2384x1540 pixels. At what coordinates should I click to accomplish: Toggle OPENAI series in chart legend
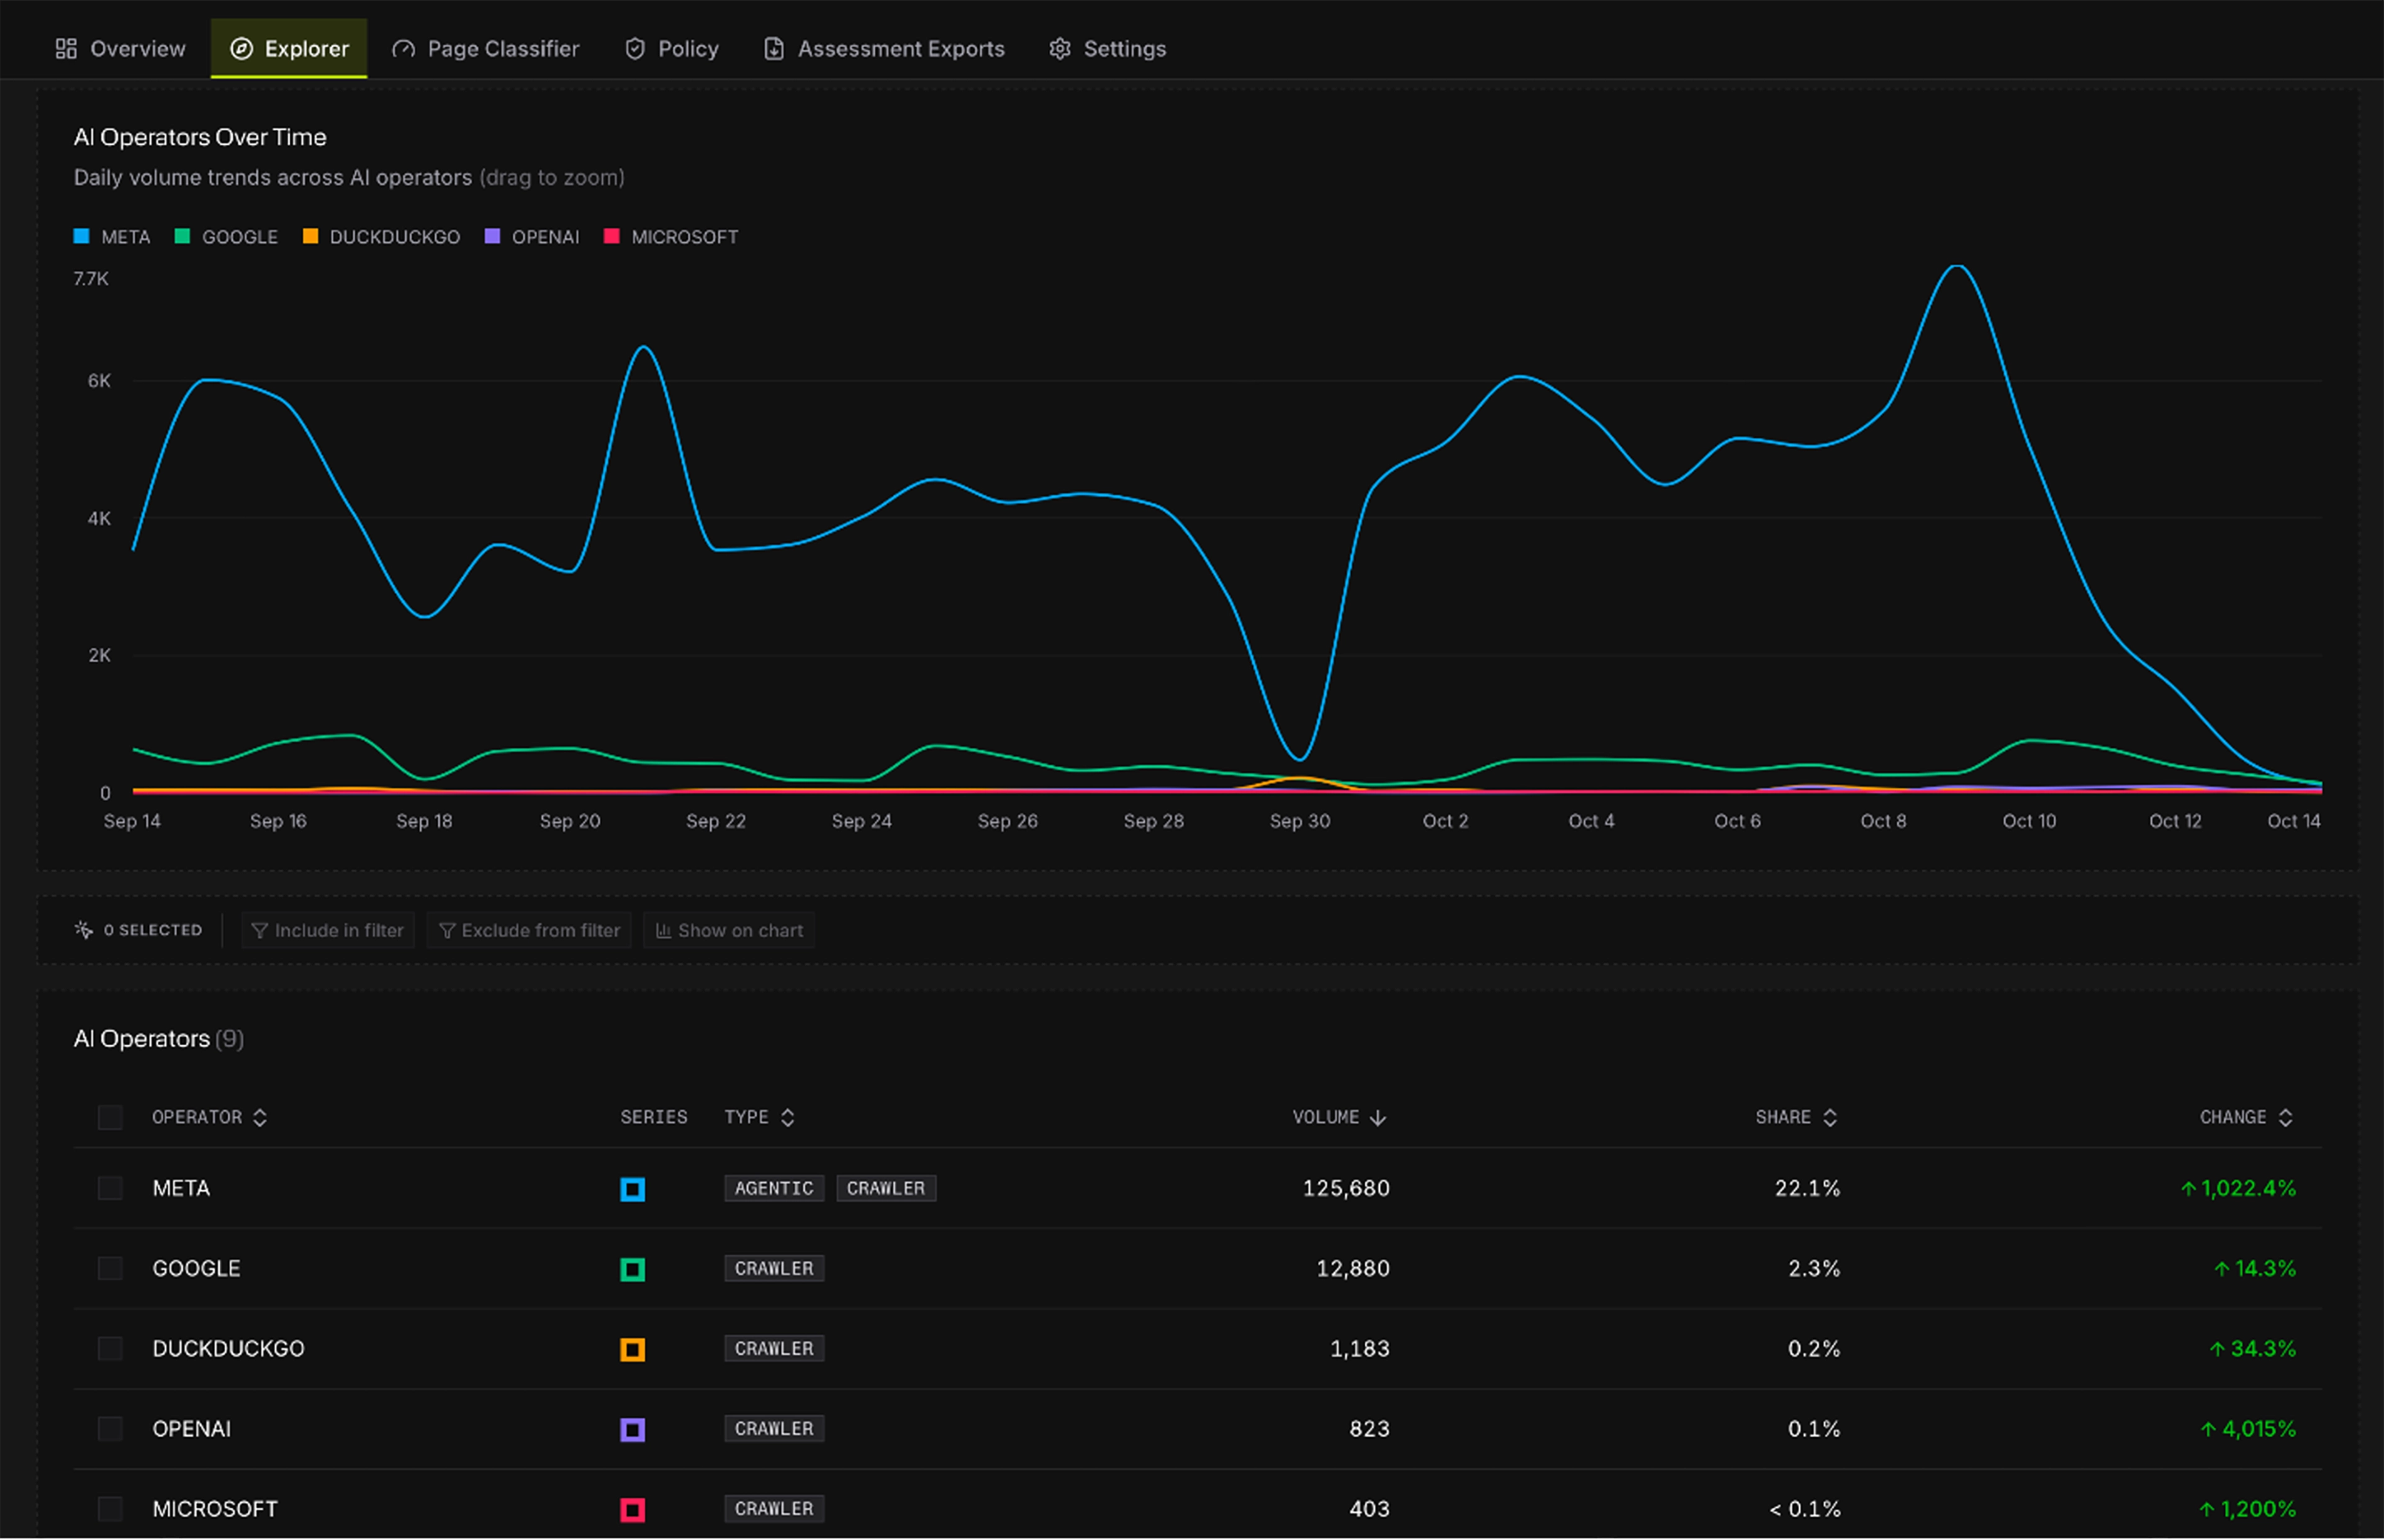532,237
